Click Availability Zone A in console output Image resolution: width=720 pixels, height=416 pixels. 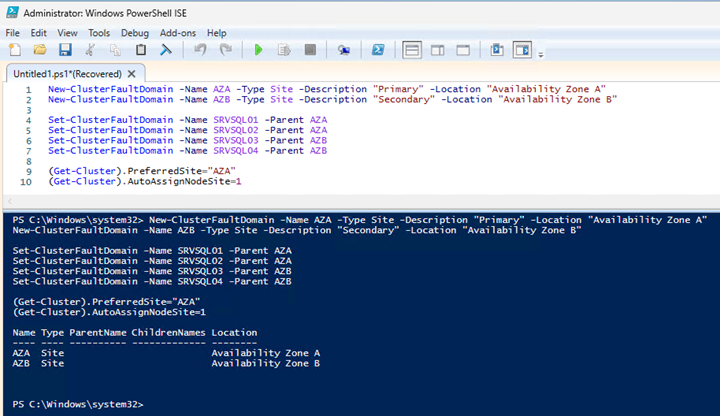pyautogui.click(x=265, y=353)
